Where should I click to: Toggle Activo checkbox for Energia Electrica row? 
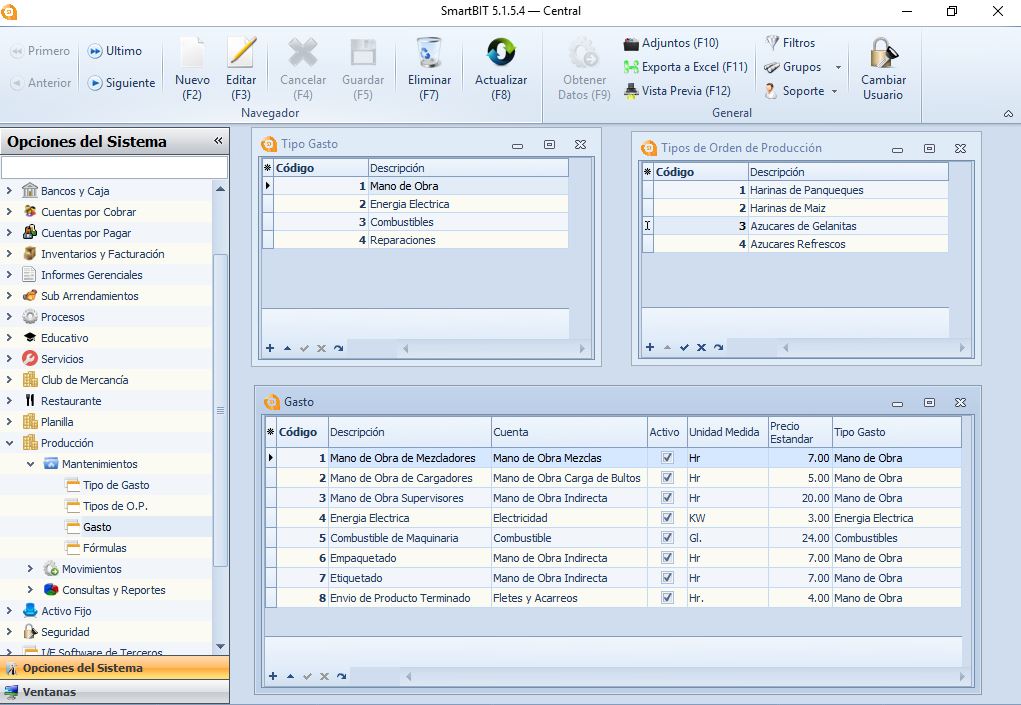(x=667, y=518)
